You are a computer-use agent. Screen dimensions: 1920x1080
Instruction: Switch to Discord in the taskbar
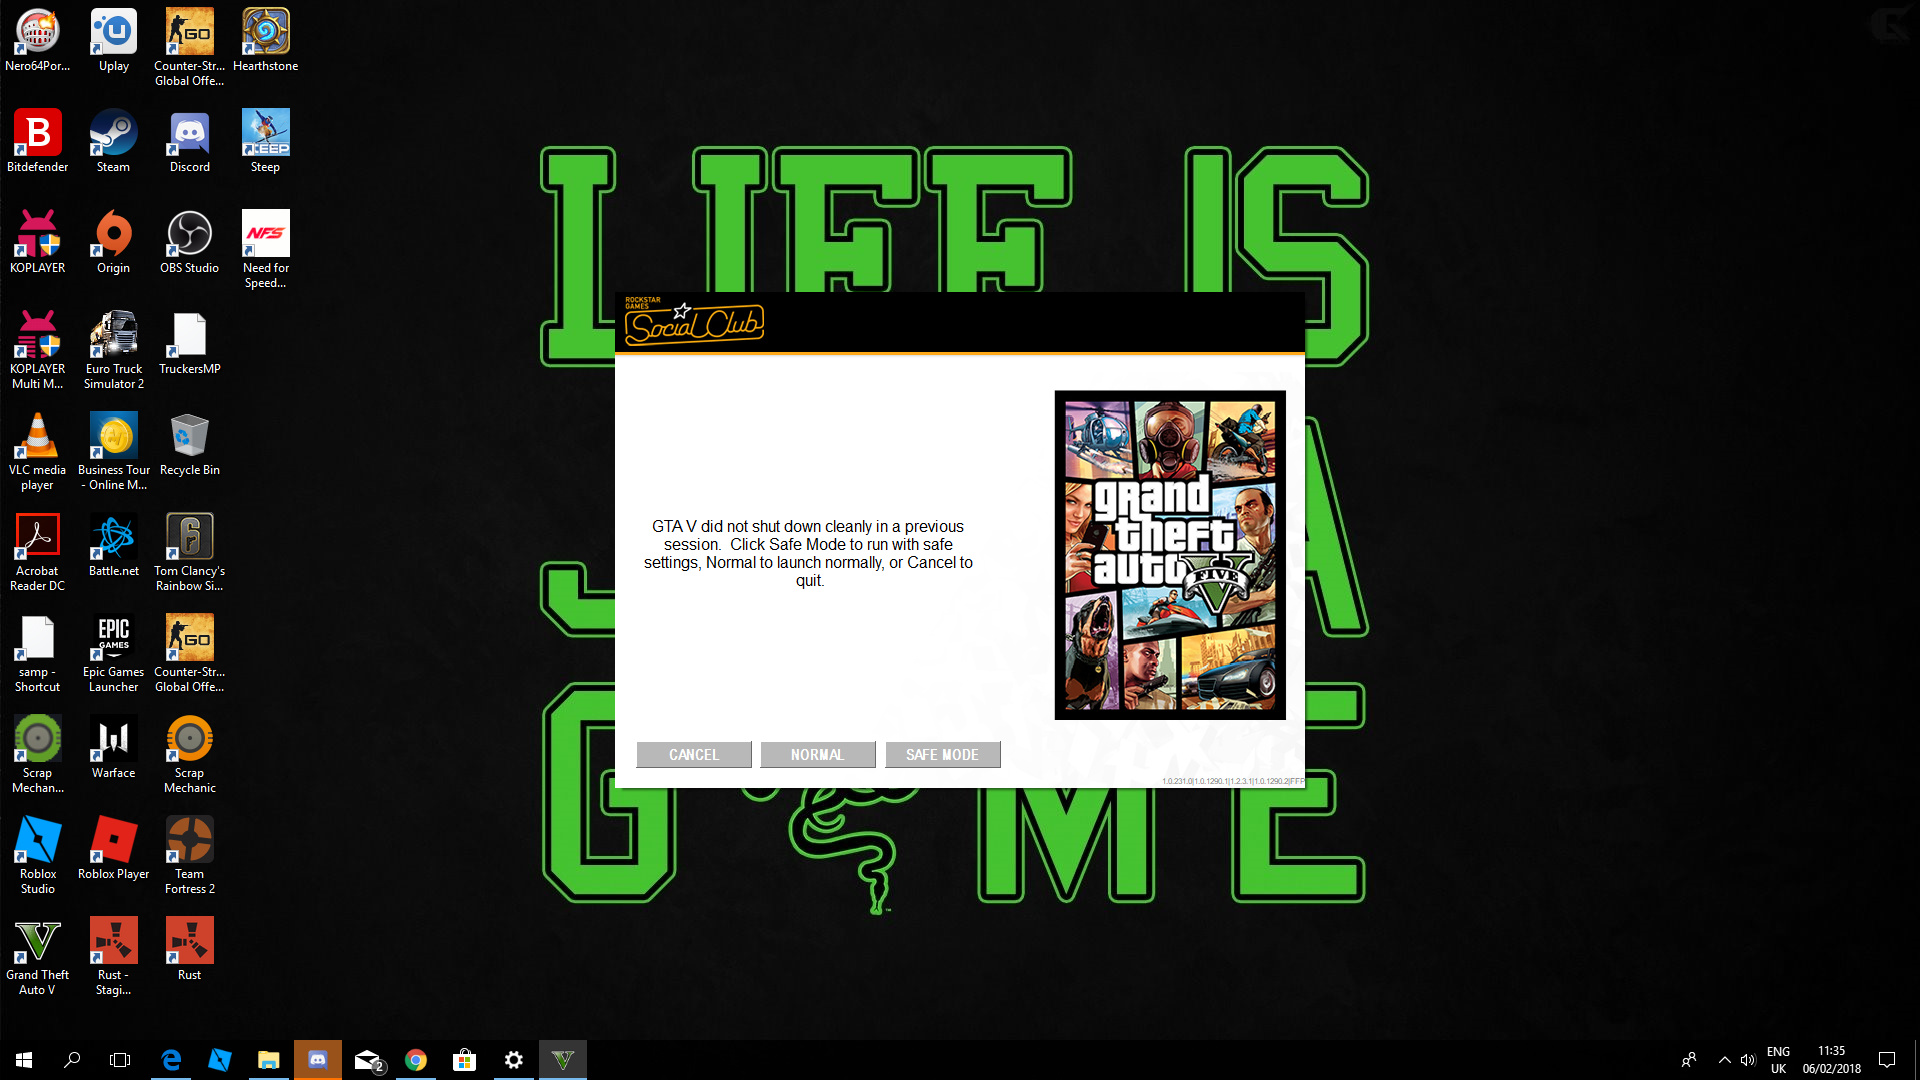click(x=318, y=1060)
